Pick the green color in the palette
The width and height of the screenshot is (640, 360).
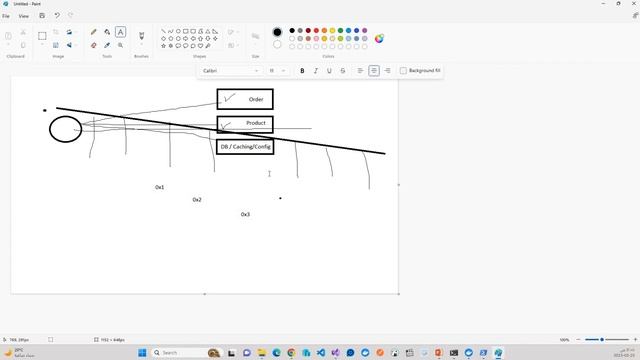(340, 31)
